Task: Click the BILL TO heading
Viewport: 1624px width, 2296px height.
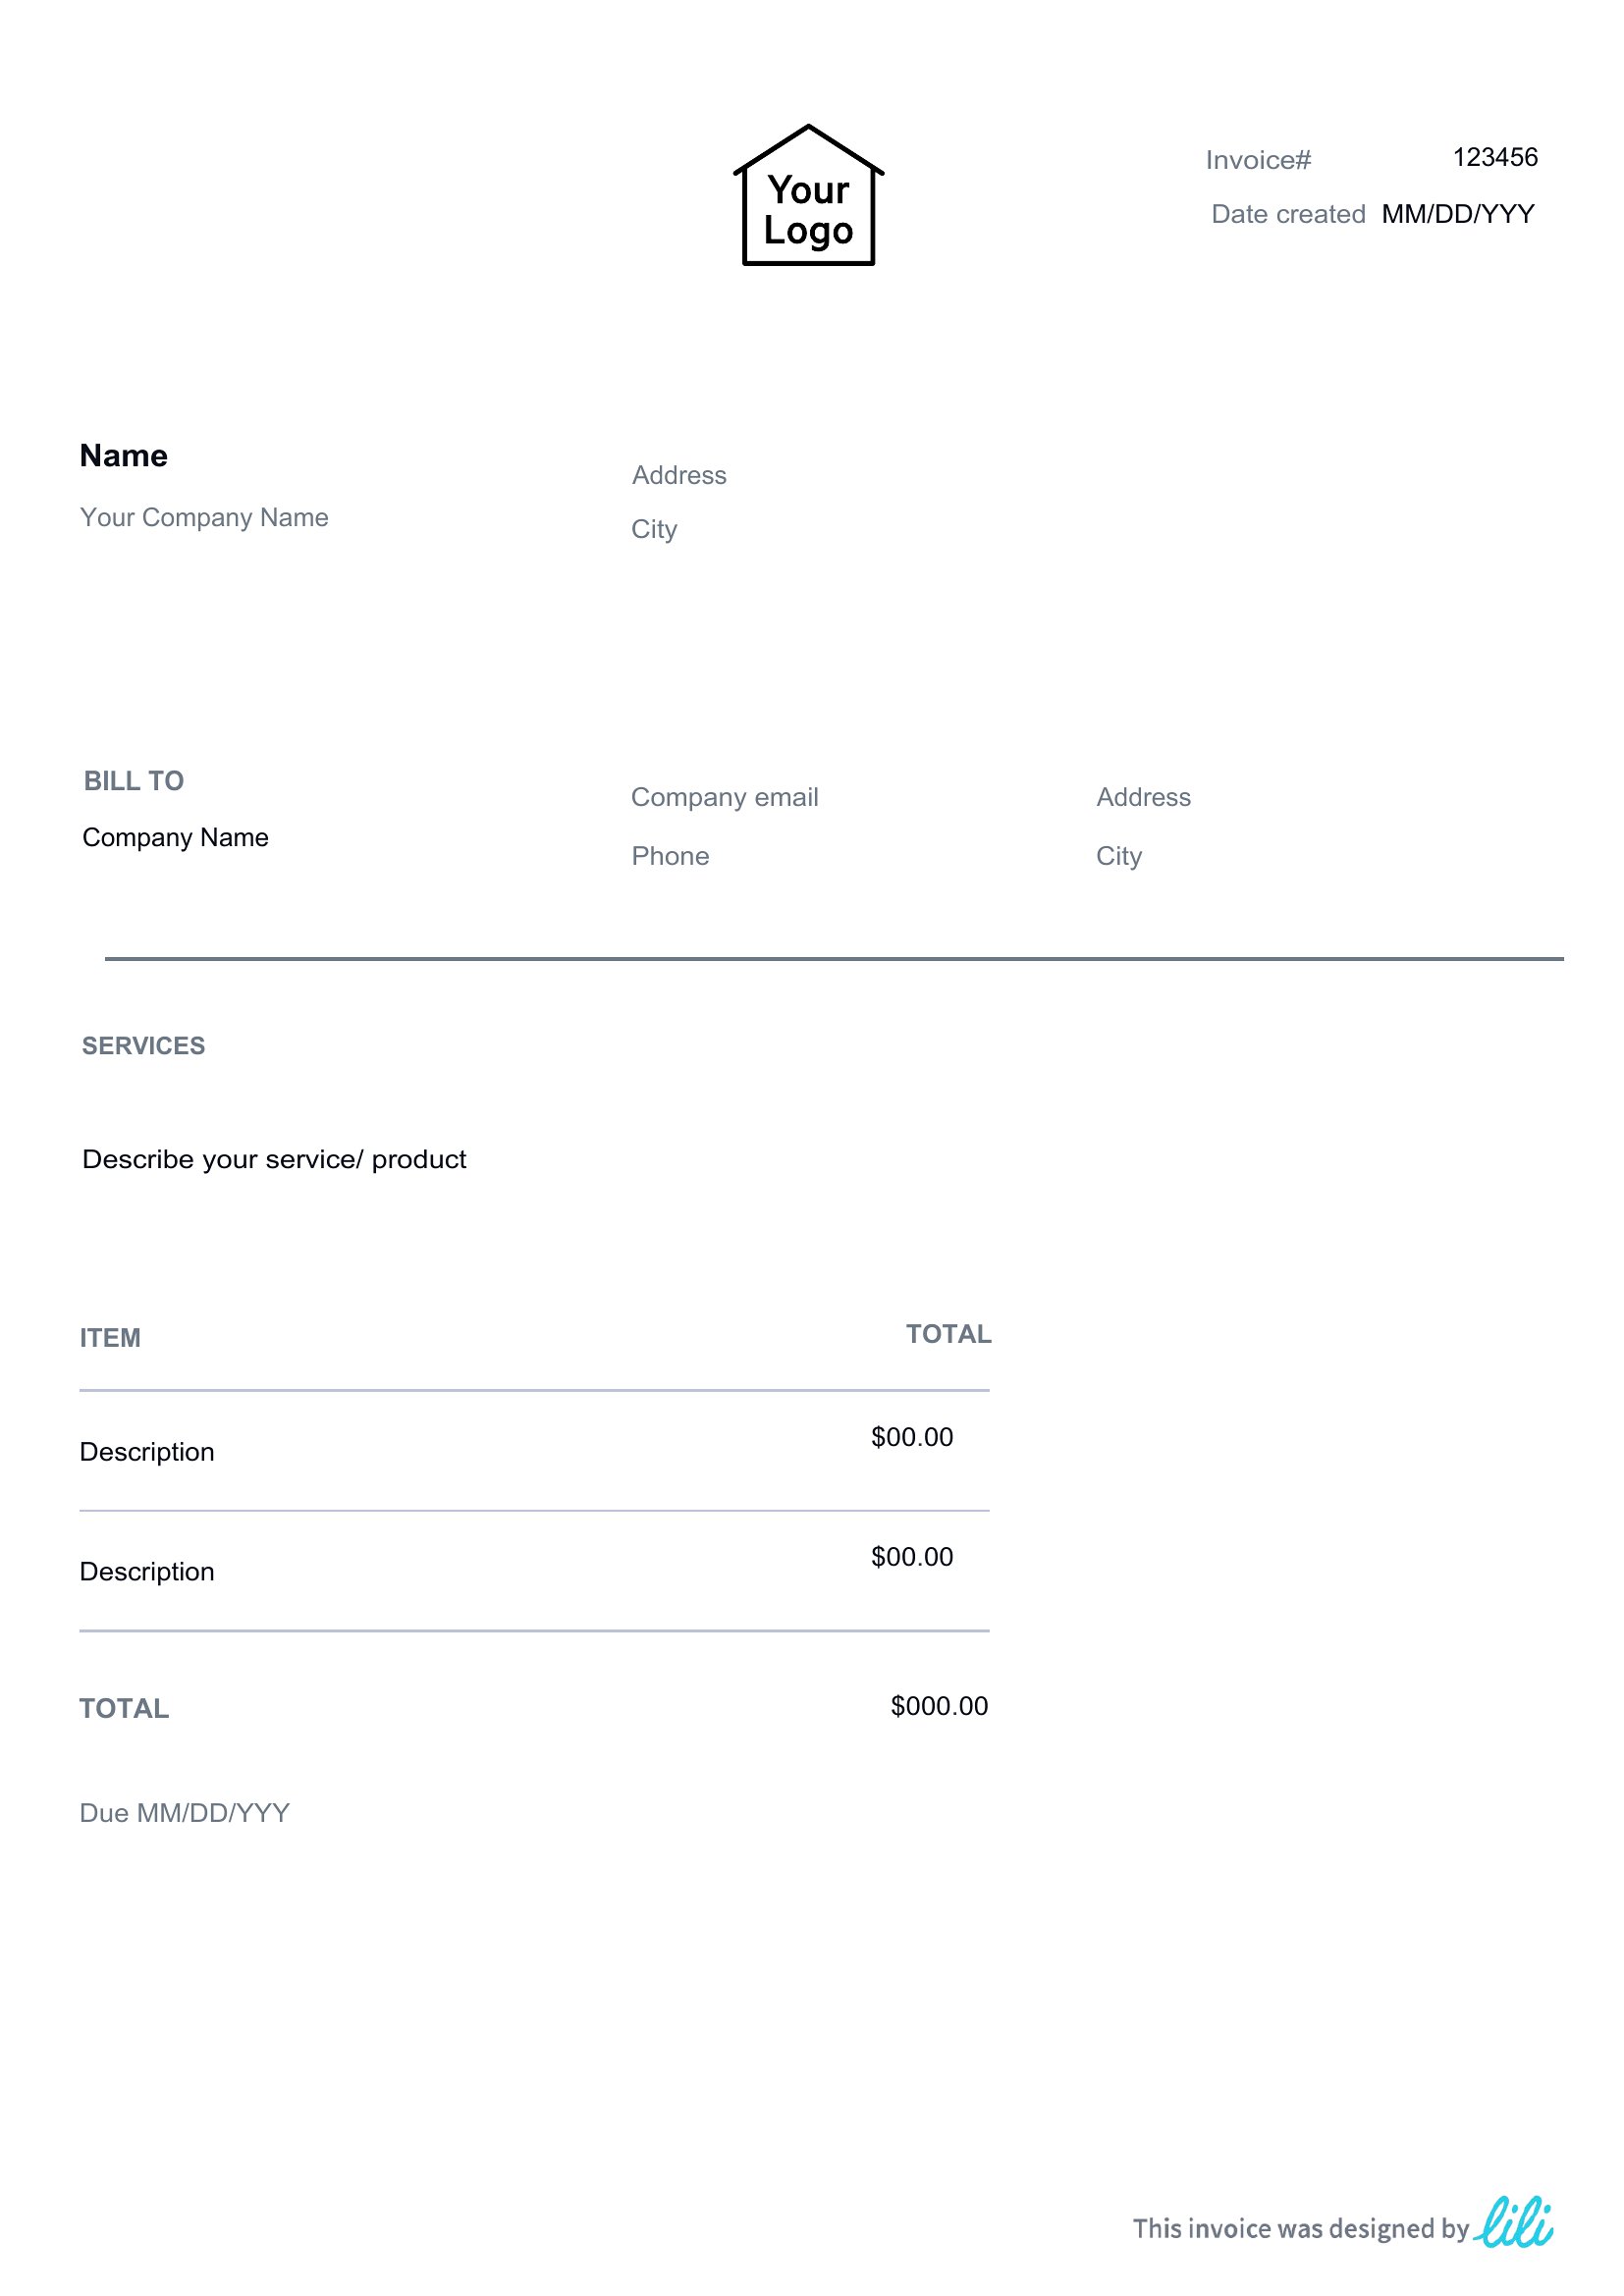Action: [133, 781]
